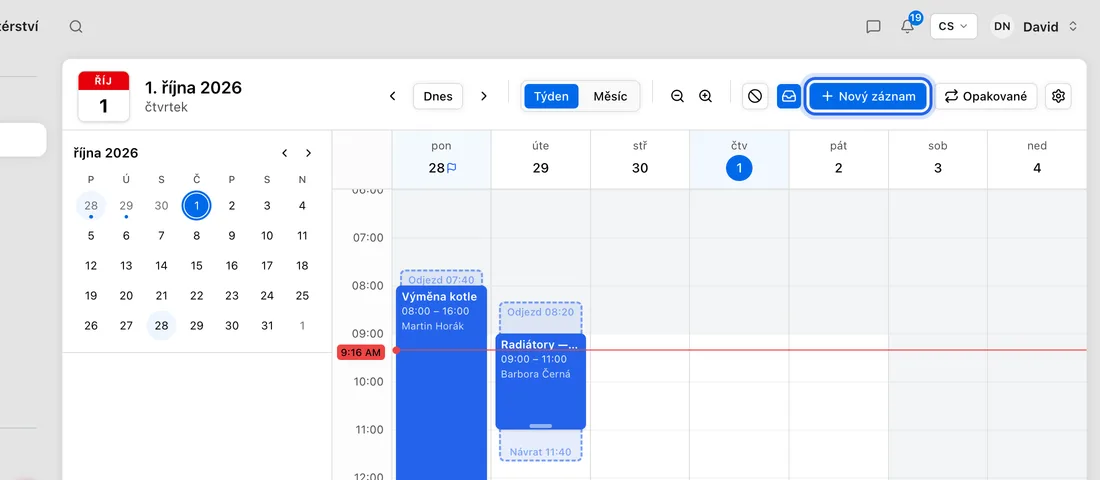Create a new entry with Nový záznam
This screenshot has height=480, width=1100.
(x=868, y=96)
